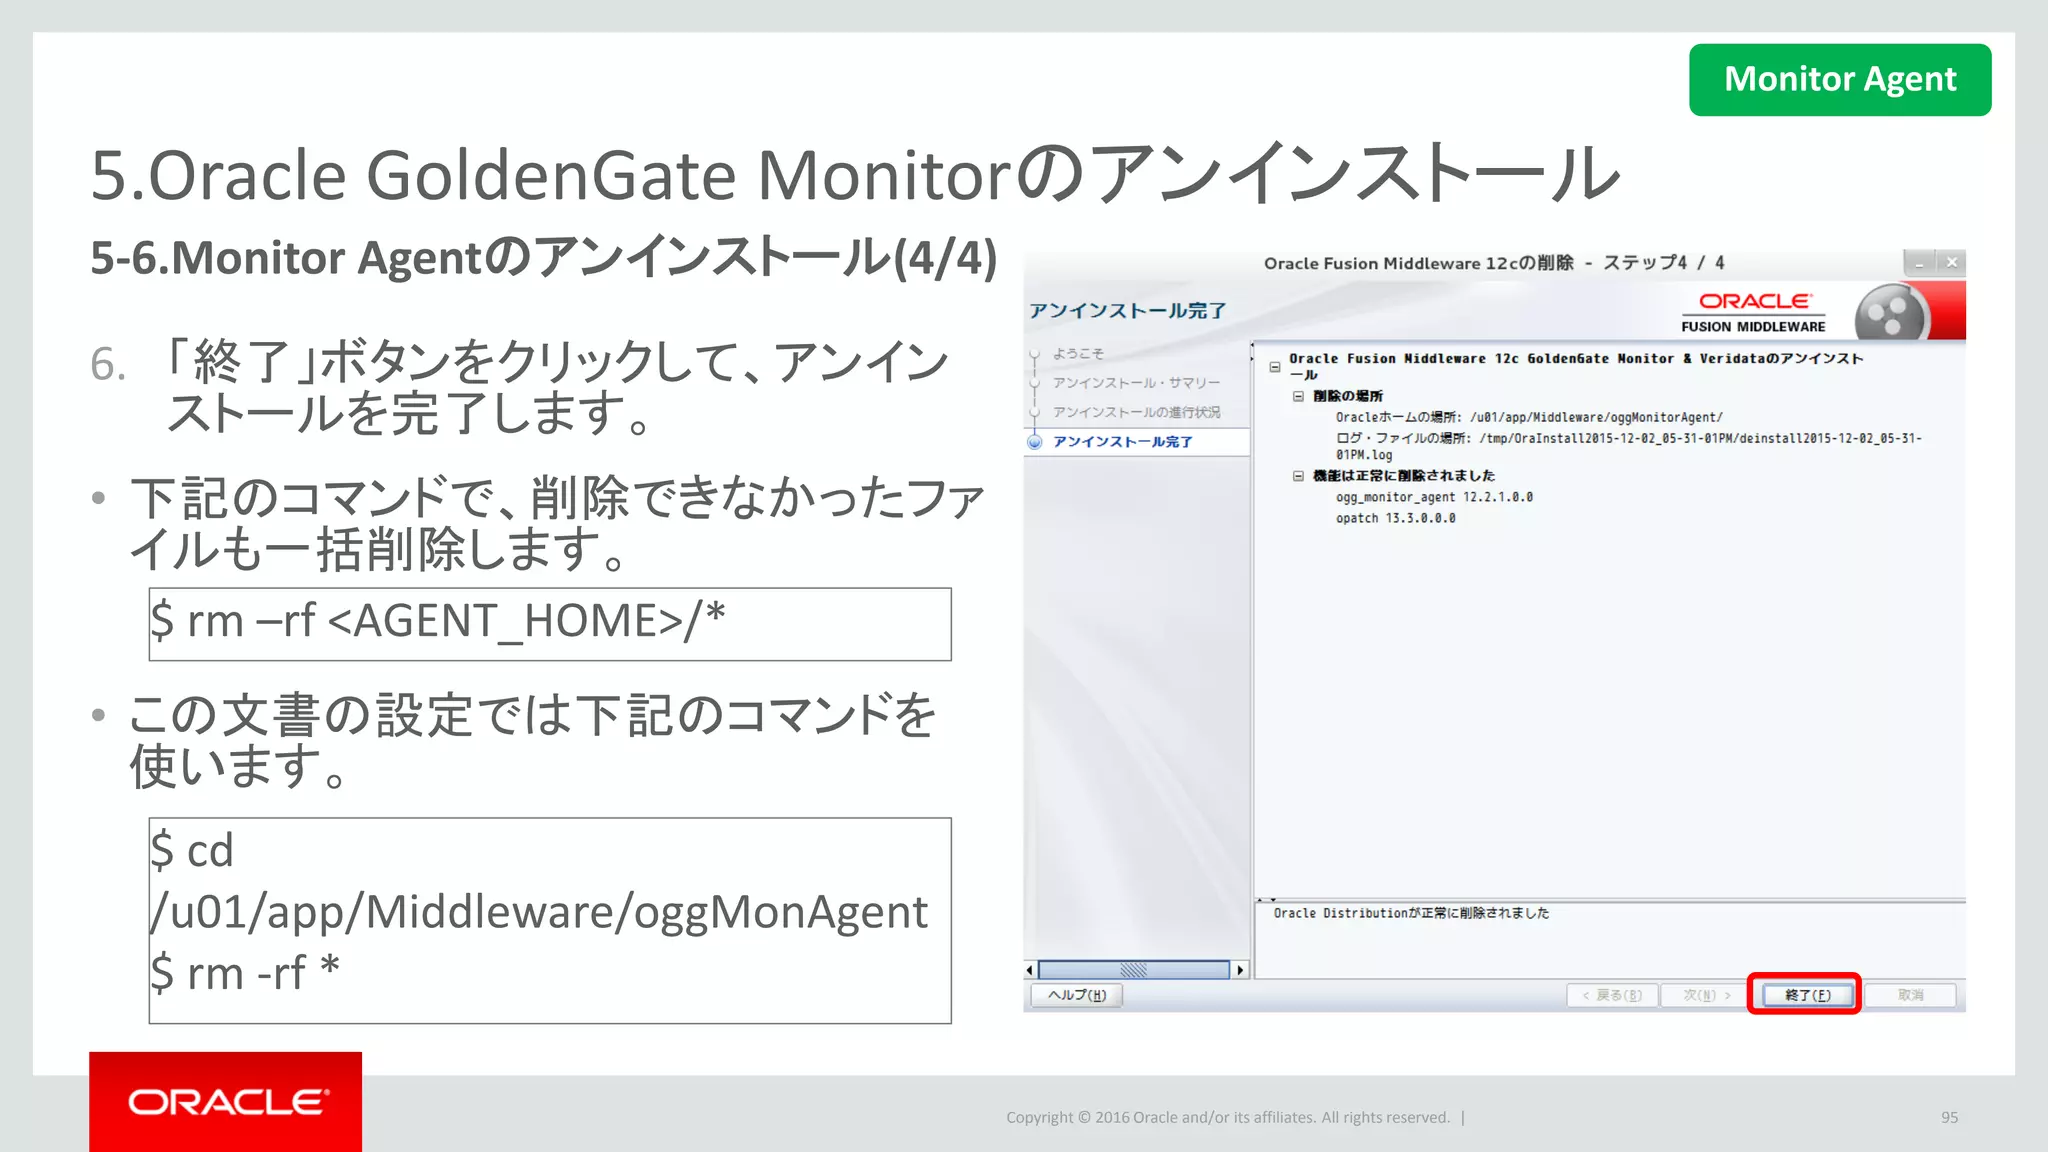Click the cd /u01/app/Middleware/oggMonAgent command text
The image size is (2048, 1152).
coord(539,881)
